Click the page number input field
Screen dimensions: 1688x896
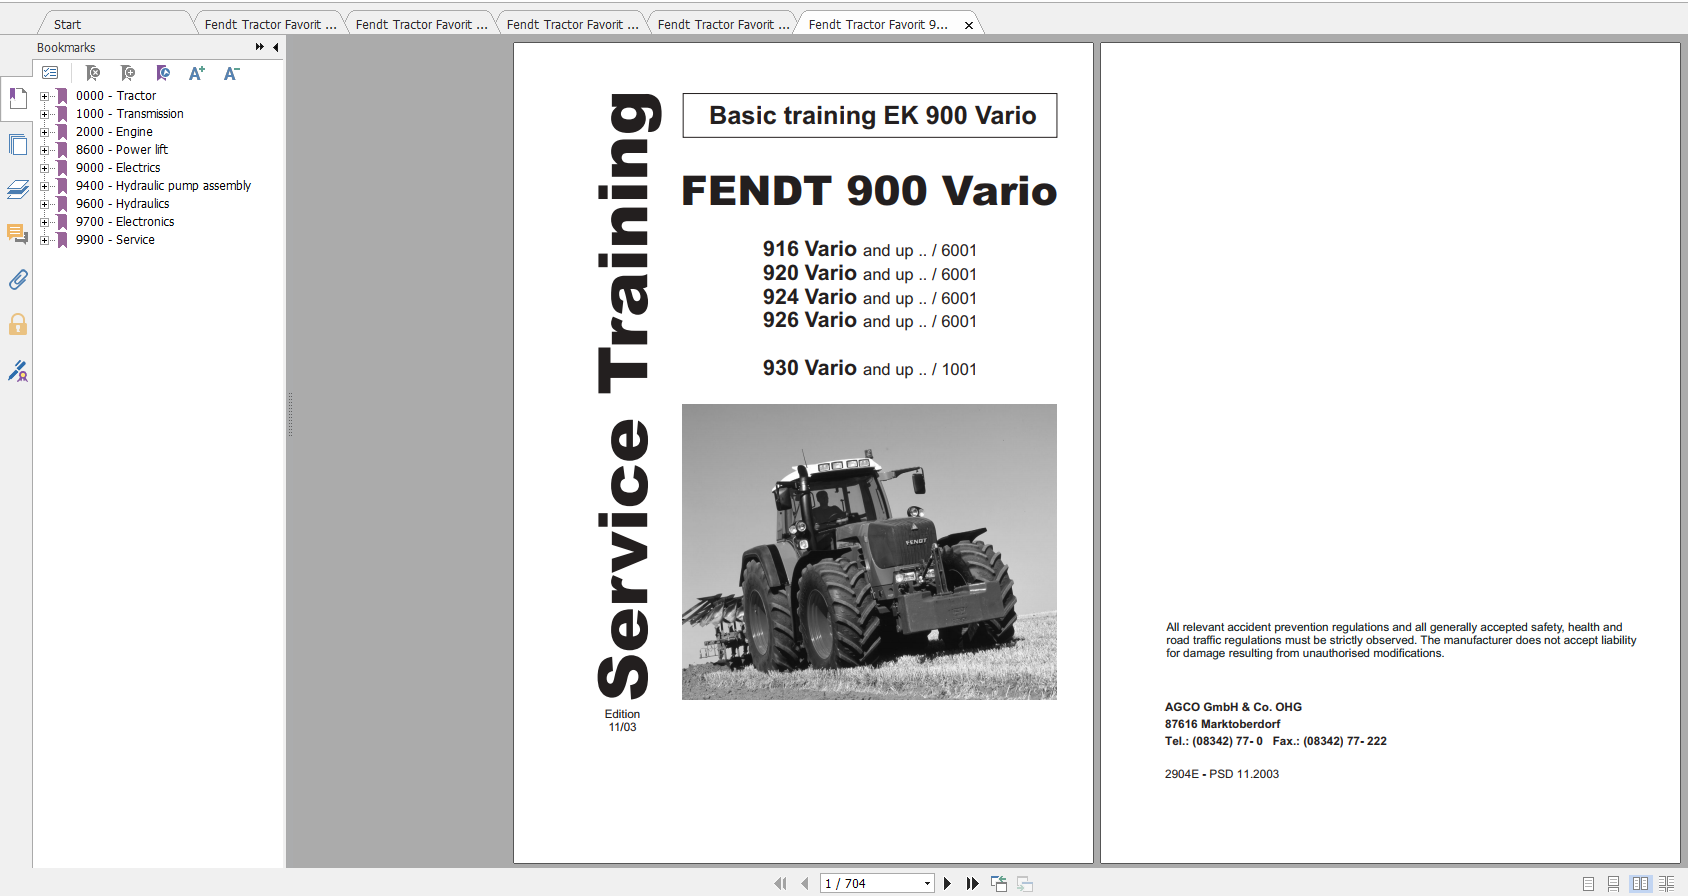point(870,884)
